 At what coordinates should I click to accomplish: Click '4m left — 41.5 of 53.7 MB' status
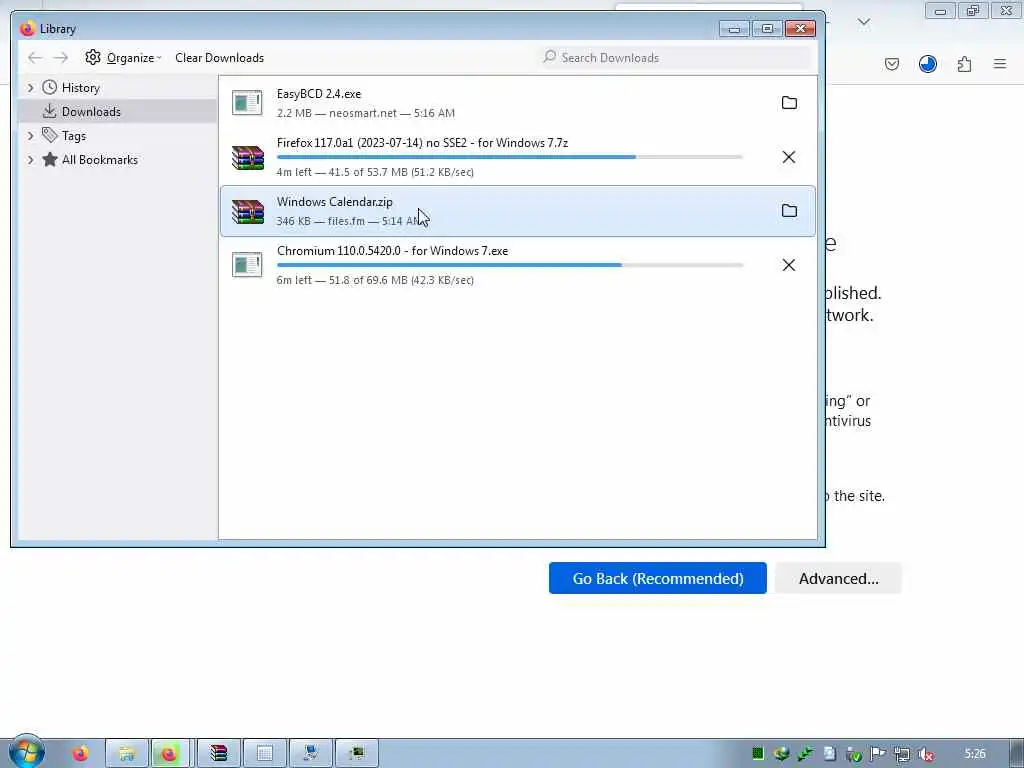[375, 172]
